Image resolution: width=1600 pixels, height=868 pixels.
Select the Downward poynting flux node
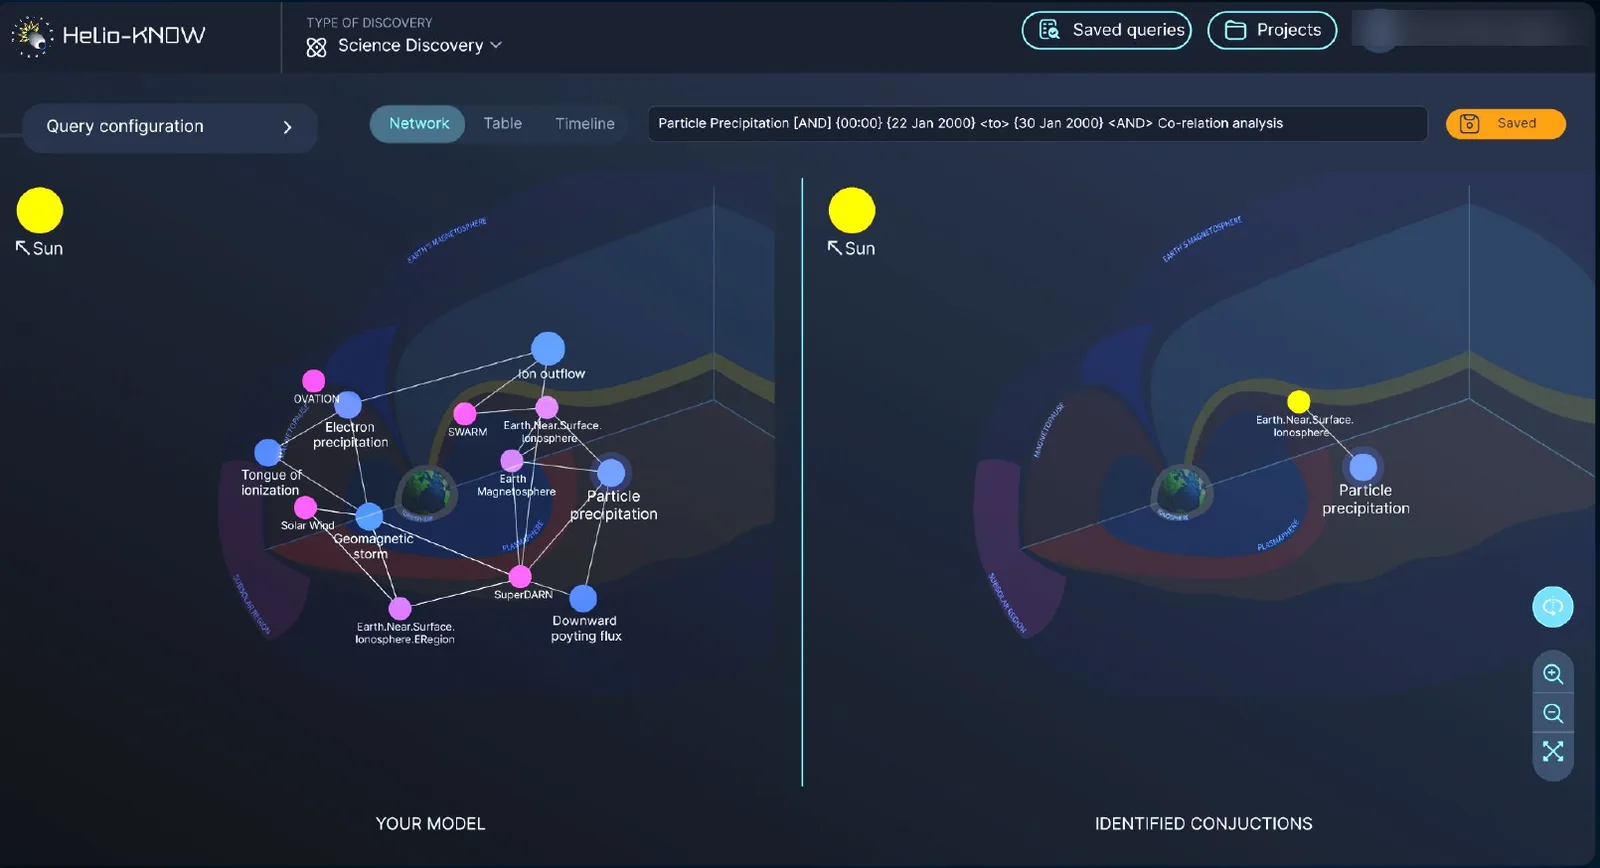point(583,598)
